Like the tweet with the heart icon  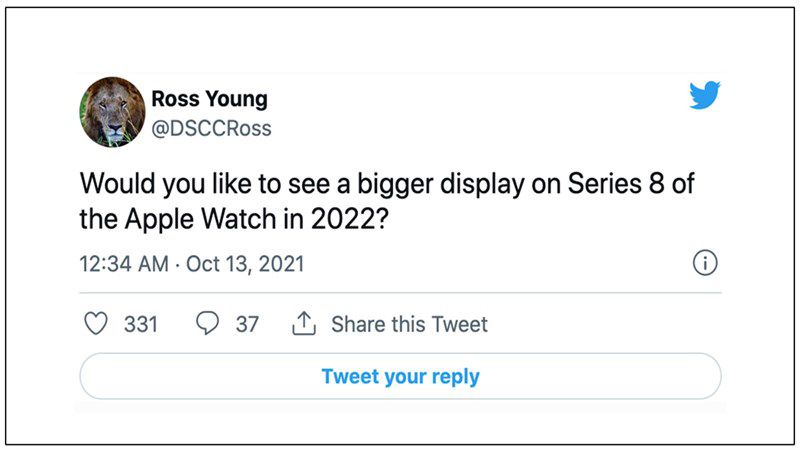coord(95,324)
